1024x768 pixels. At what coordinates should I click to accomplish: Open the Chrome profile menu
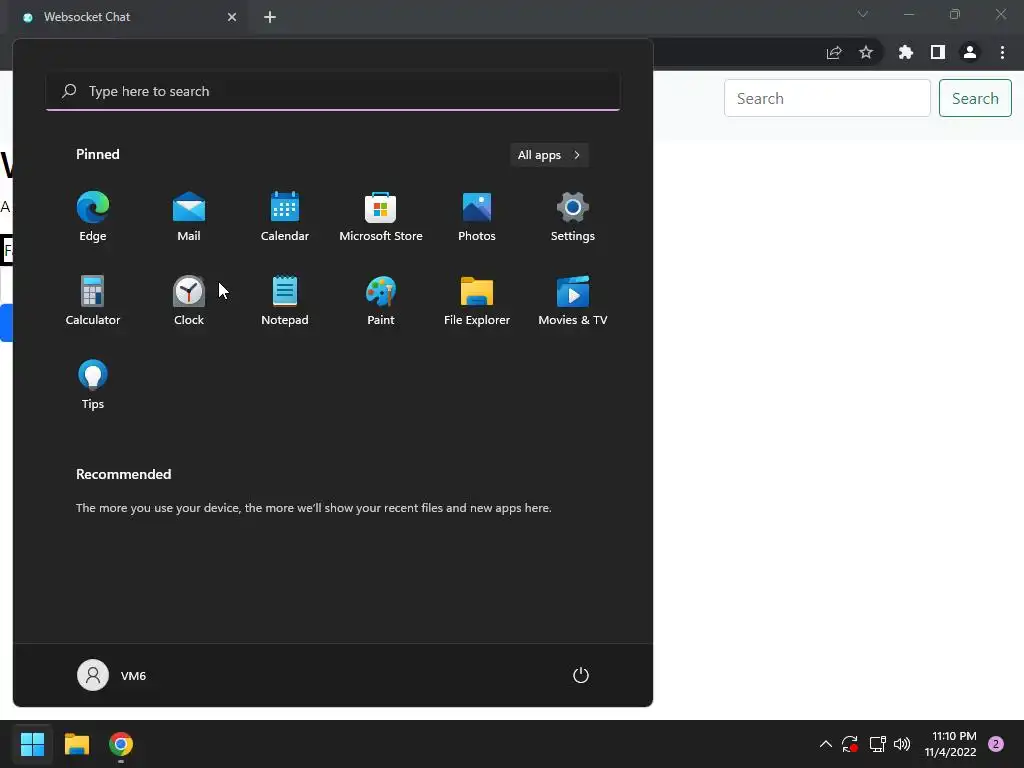pos(970,52)
